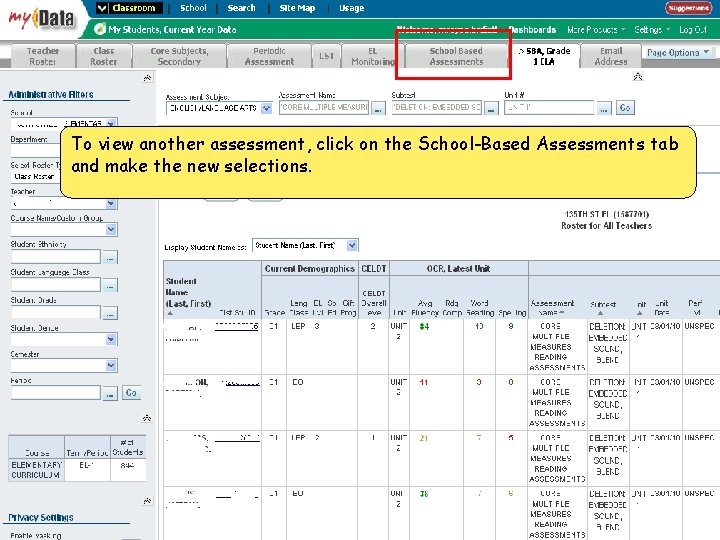
Task: Collapse the Administrative Filters panel with the arrow icon
Action: pos(147,78)
